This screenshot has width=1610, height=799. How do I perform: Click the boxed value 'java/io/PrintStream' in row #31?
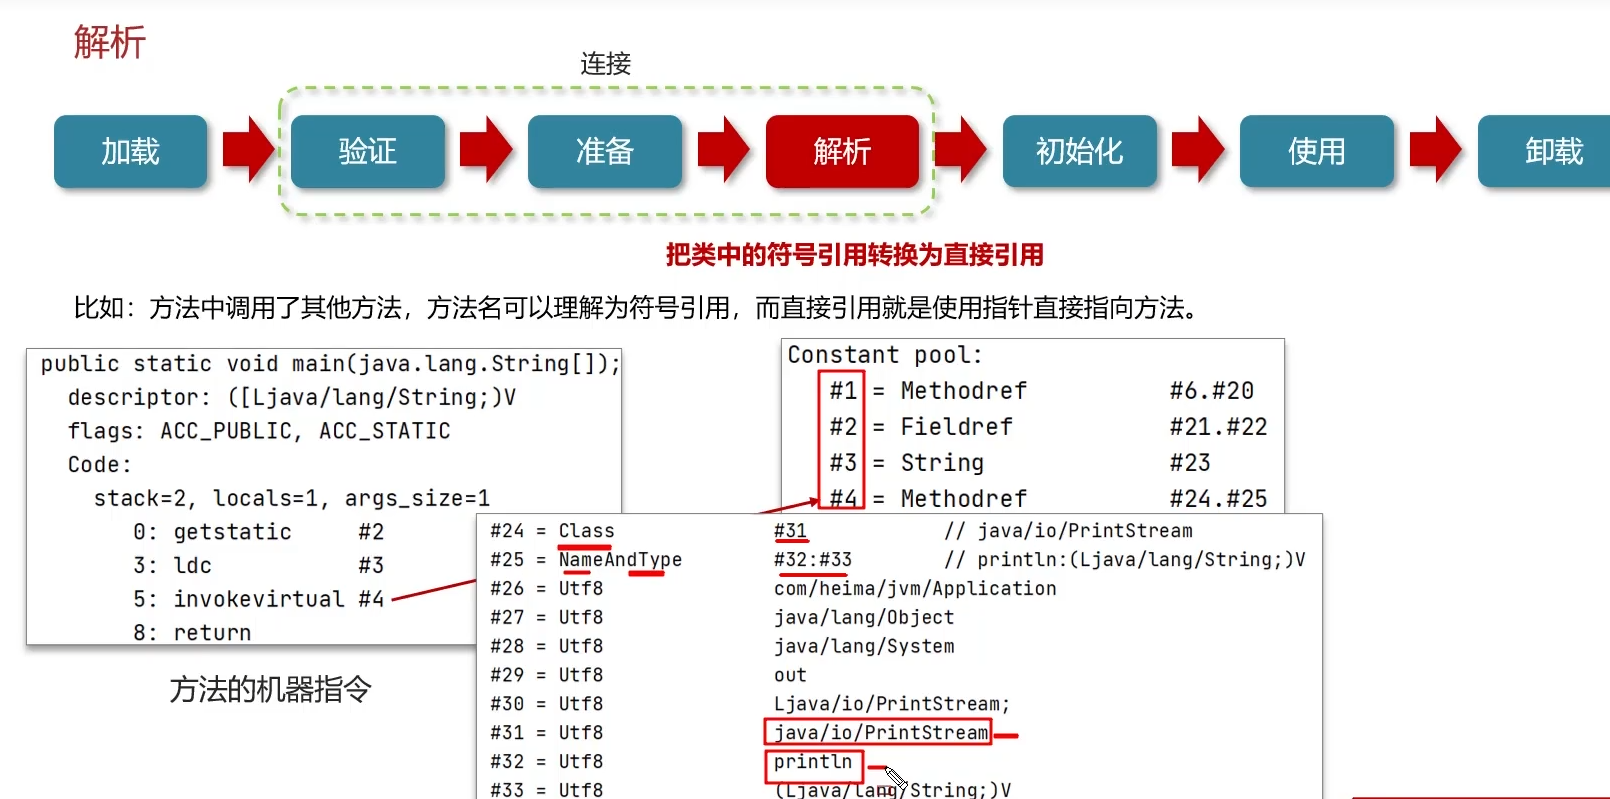coord(878,732)
